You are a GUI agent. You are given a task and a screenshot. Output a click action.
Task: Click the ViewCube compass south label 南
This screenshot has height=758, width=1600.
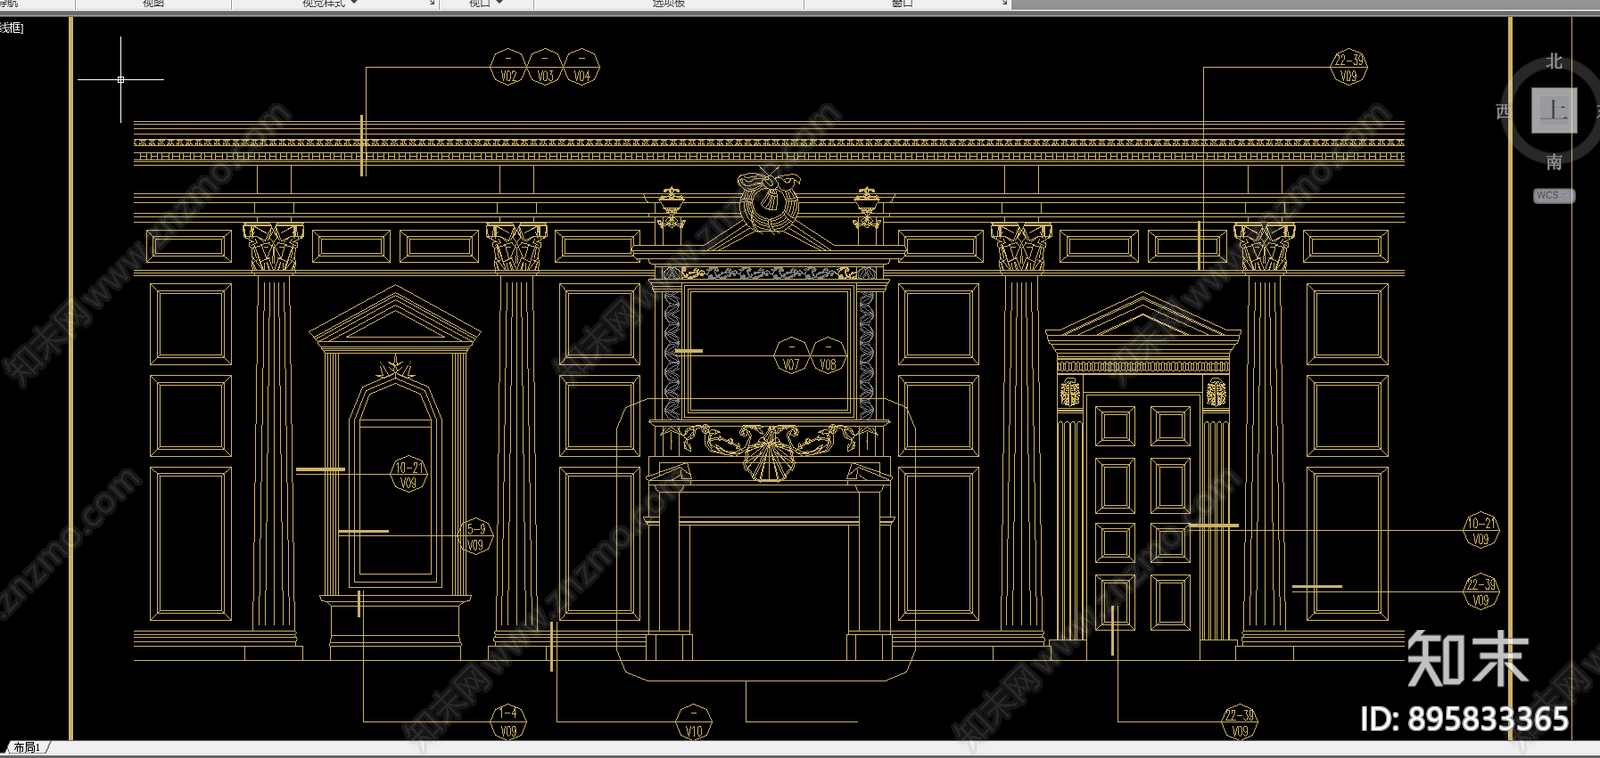click(x=1554, y=161)
